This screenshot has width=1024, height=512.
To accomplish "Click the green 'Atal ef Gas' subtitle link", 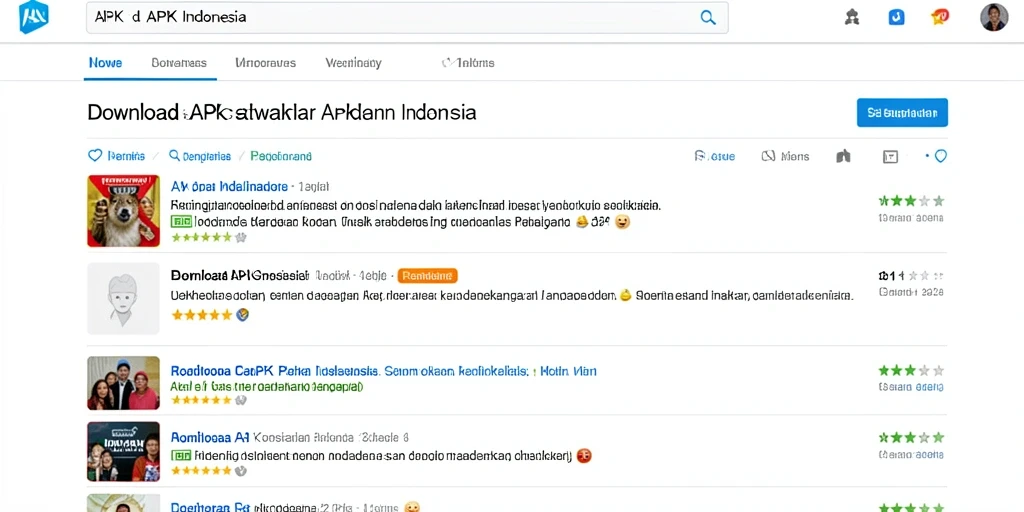I will click(x=266, y=386).
